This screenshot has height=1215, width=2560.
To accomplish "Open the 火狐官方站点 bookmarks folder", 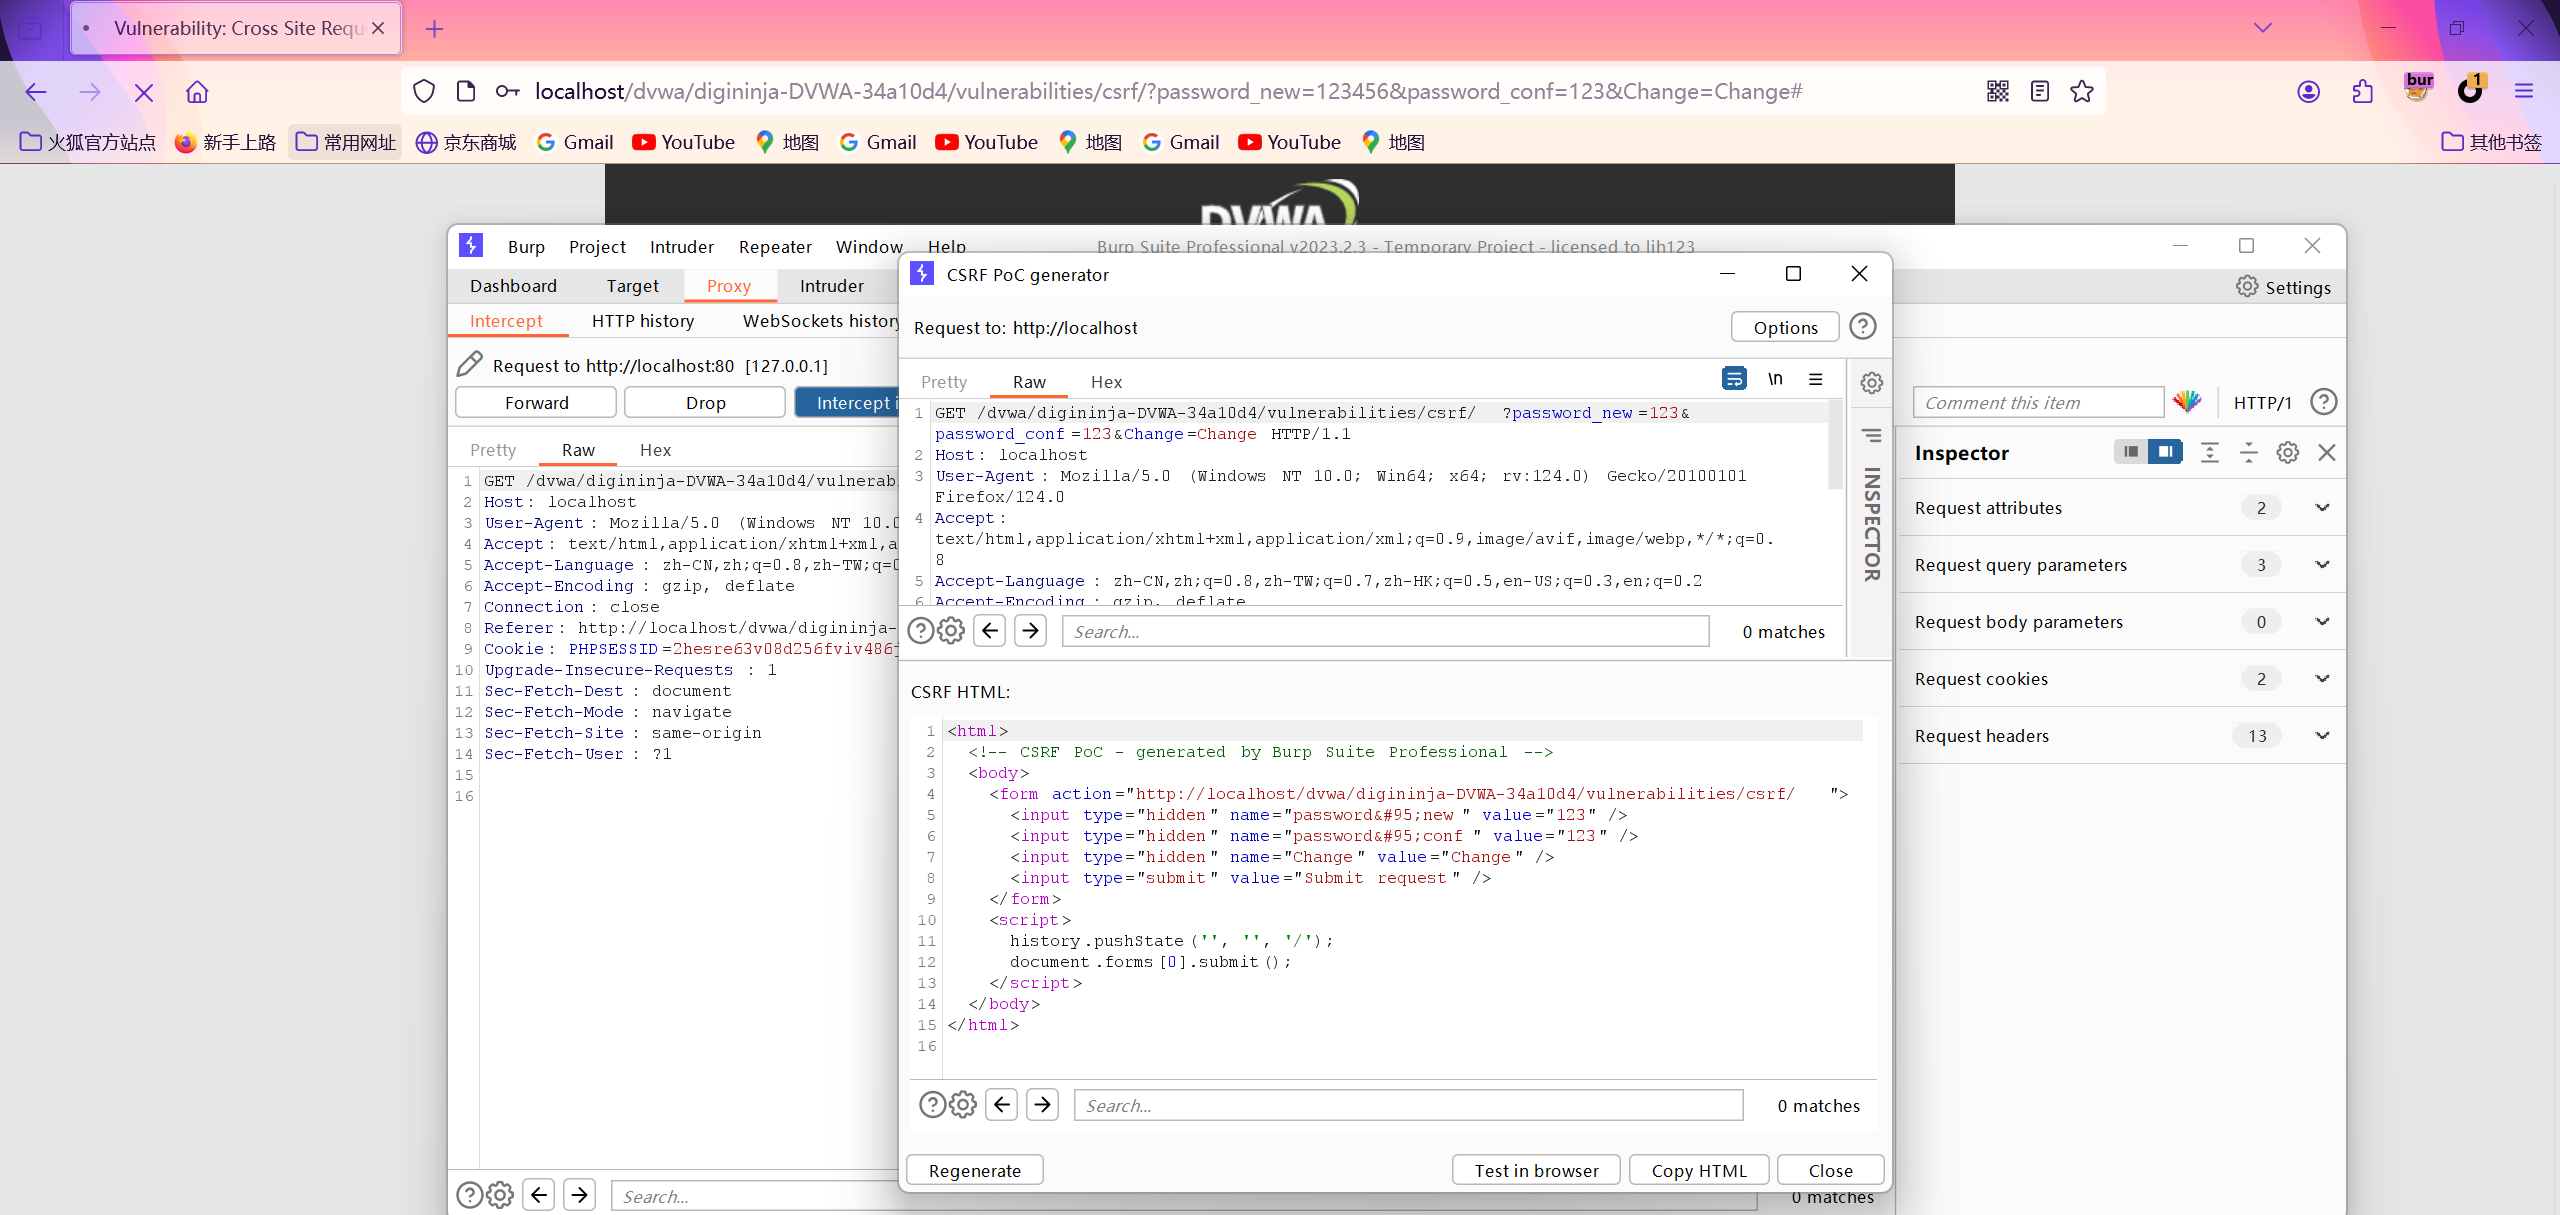I will (x=88, y=142).
